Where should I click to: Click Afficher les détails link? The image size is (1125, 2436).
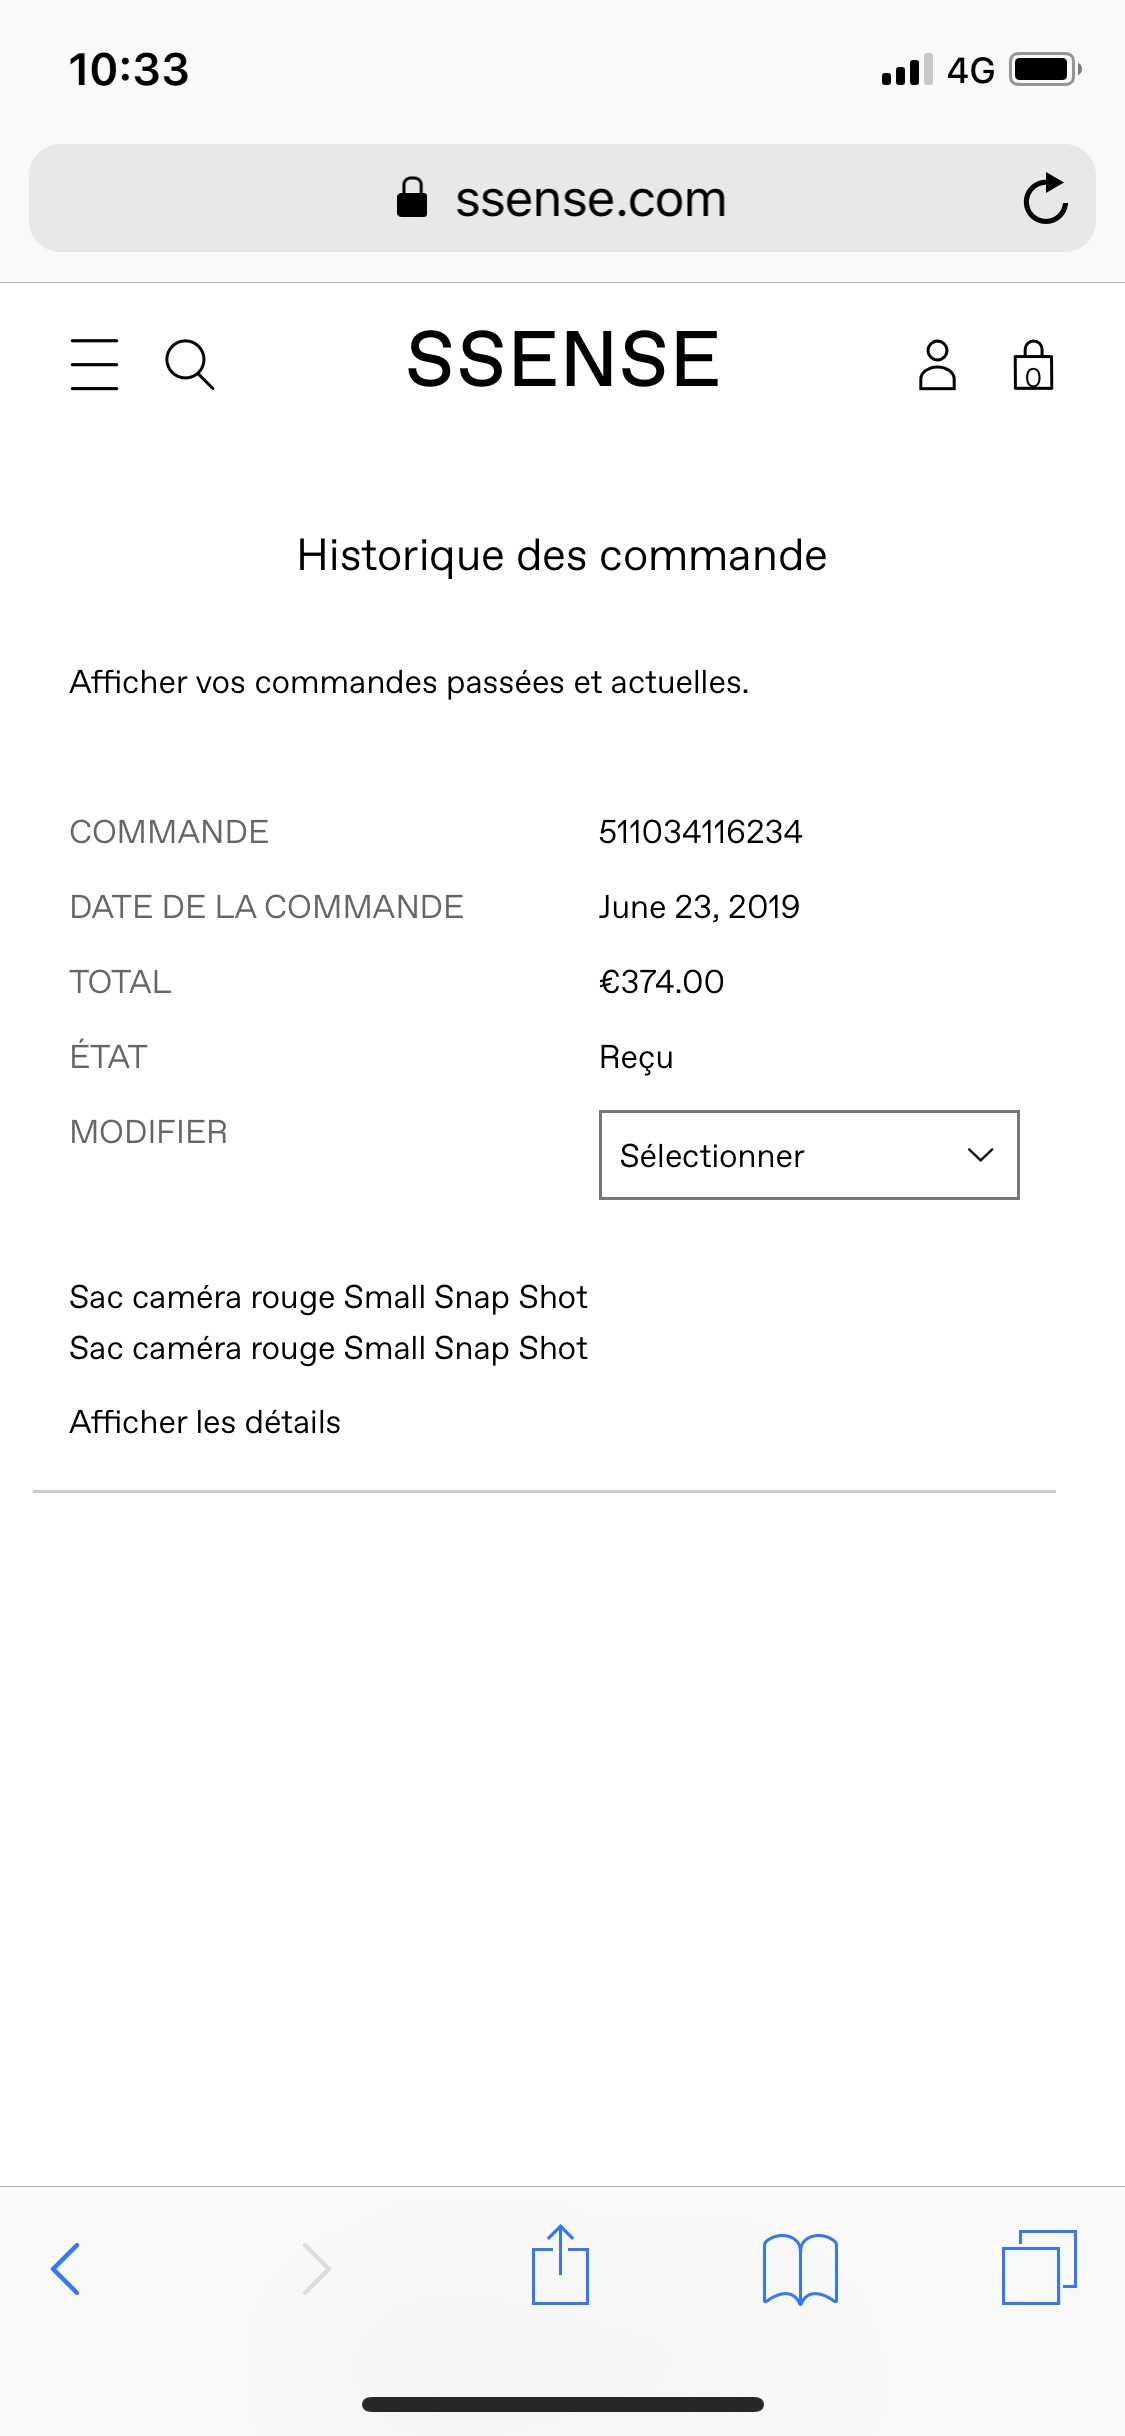pos(205,1422)
